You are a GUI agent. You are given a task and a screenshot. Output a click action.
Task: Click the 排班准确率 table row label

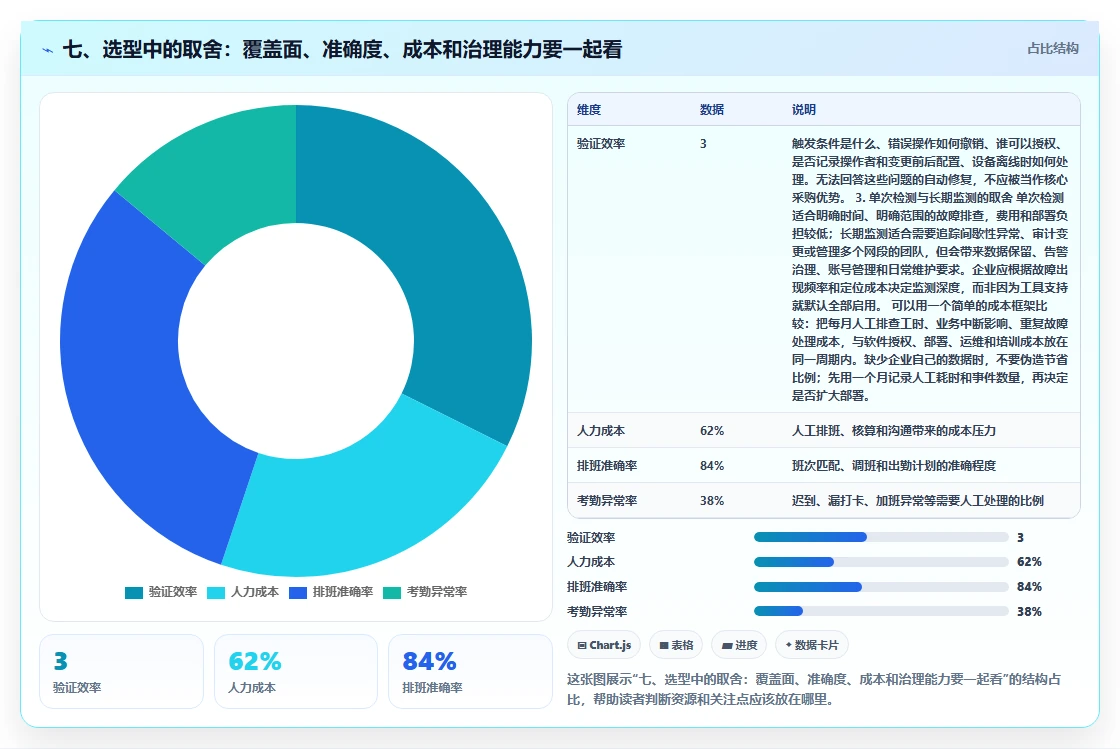(x=607, y=466)
